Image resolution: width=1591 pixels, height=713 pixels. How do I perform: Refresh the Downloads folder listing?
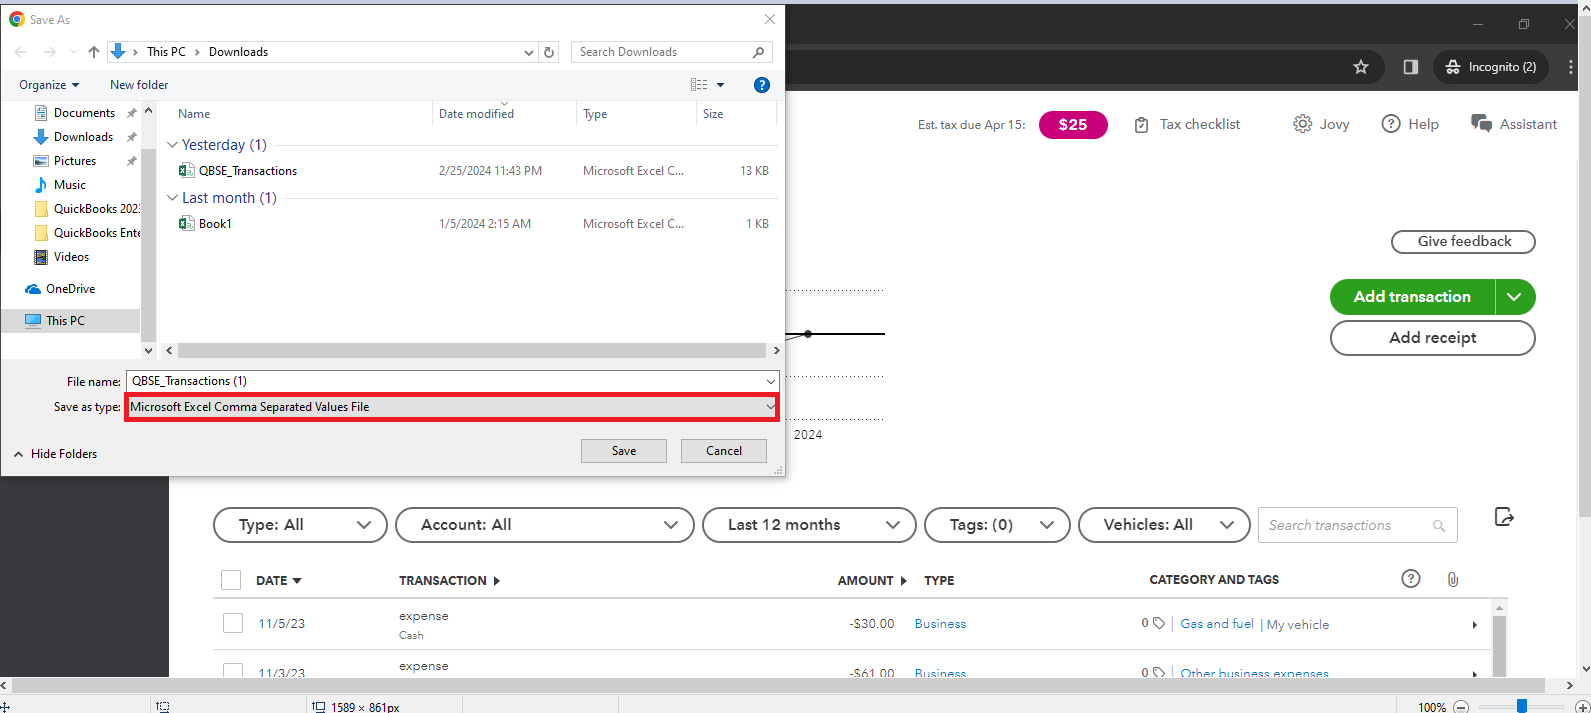(x=549, y=52)
